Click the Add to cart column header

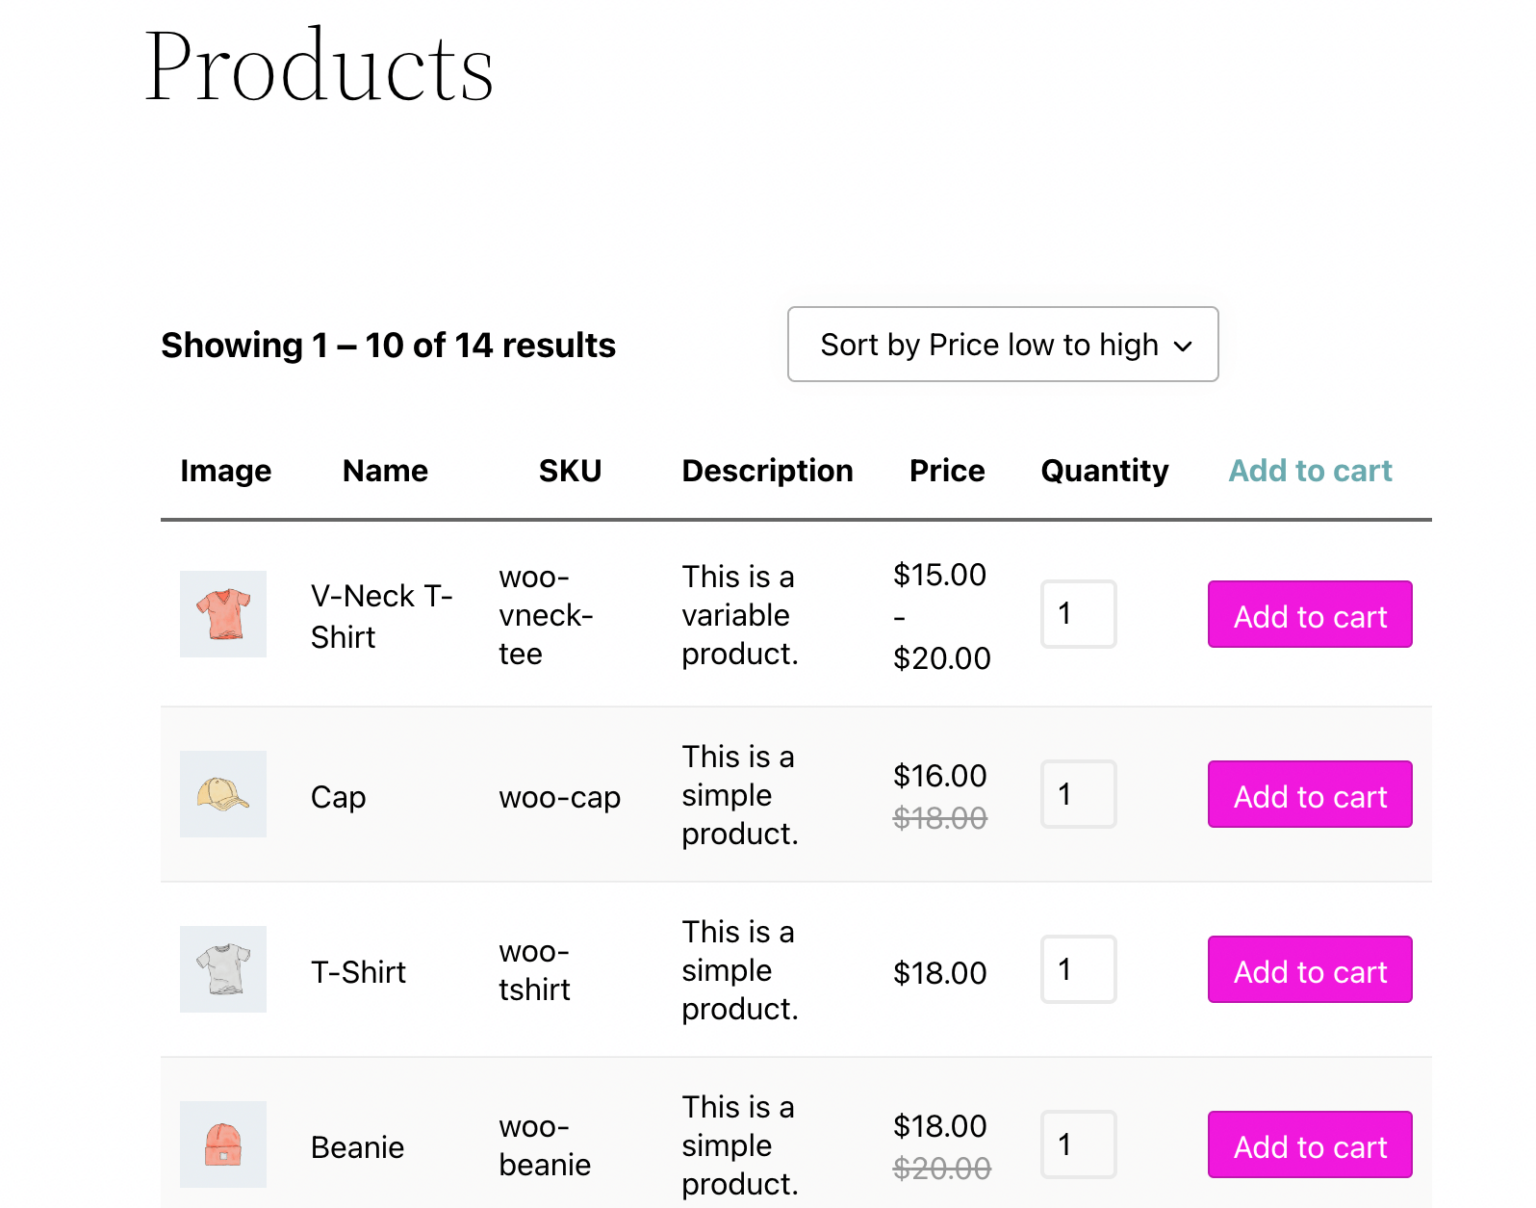click(x=1310, y=470)
